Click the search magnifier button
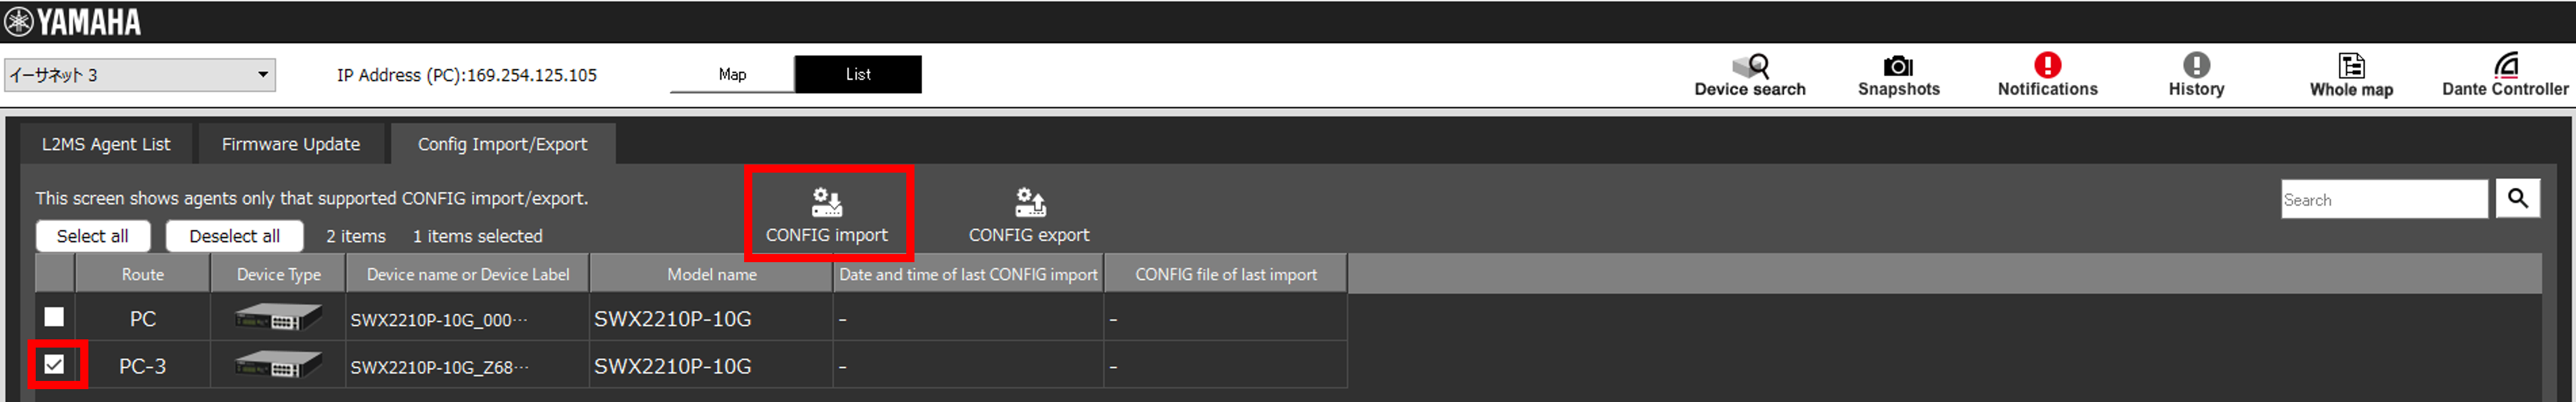This screenshot has height=402, width=2576. (2517, 198)
